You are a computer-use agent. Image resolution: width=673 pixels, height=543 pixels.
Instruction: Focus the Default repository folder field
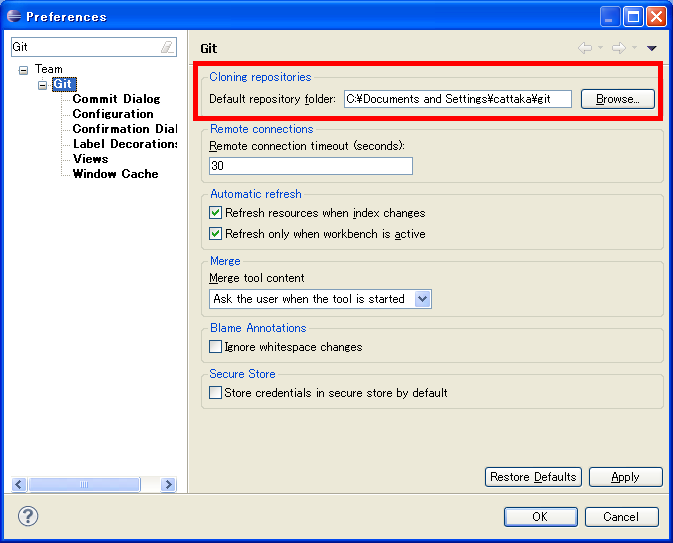[458, 99]
